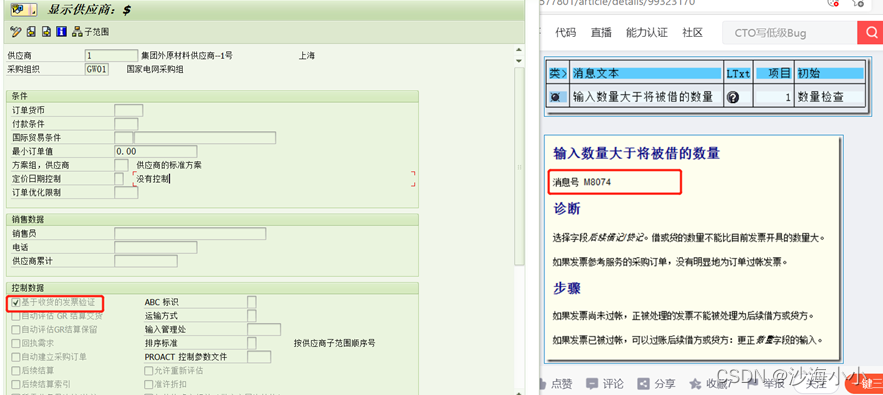This screenshot has width=883, height=395.
Task: Click the 运输方式 input field
Action: [x=252, y=316]
